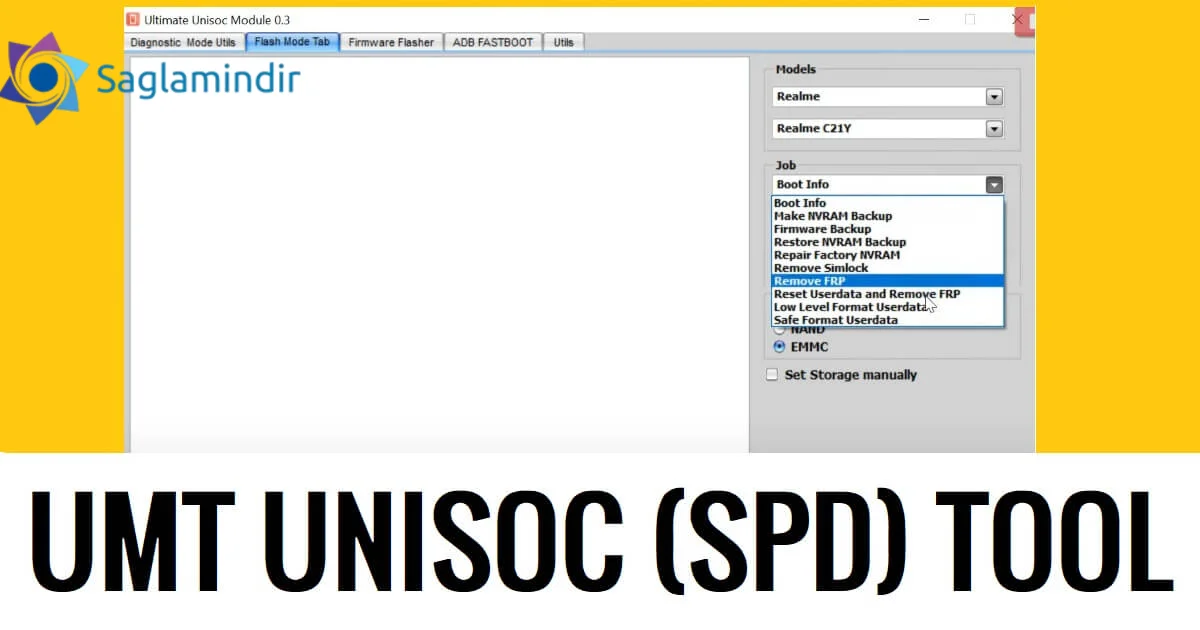
Task: Choose Safe Format Userdata option
Action: point(887,320)
